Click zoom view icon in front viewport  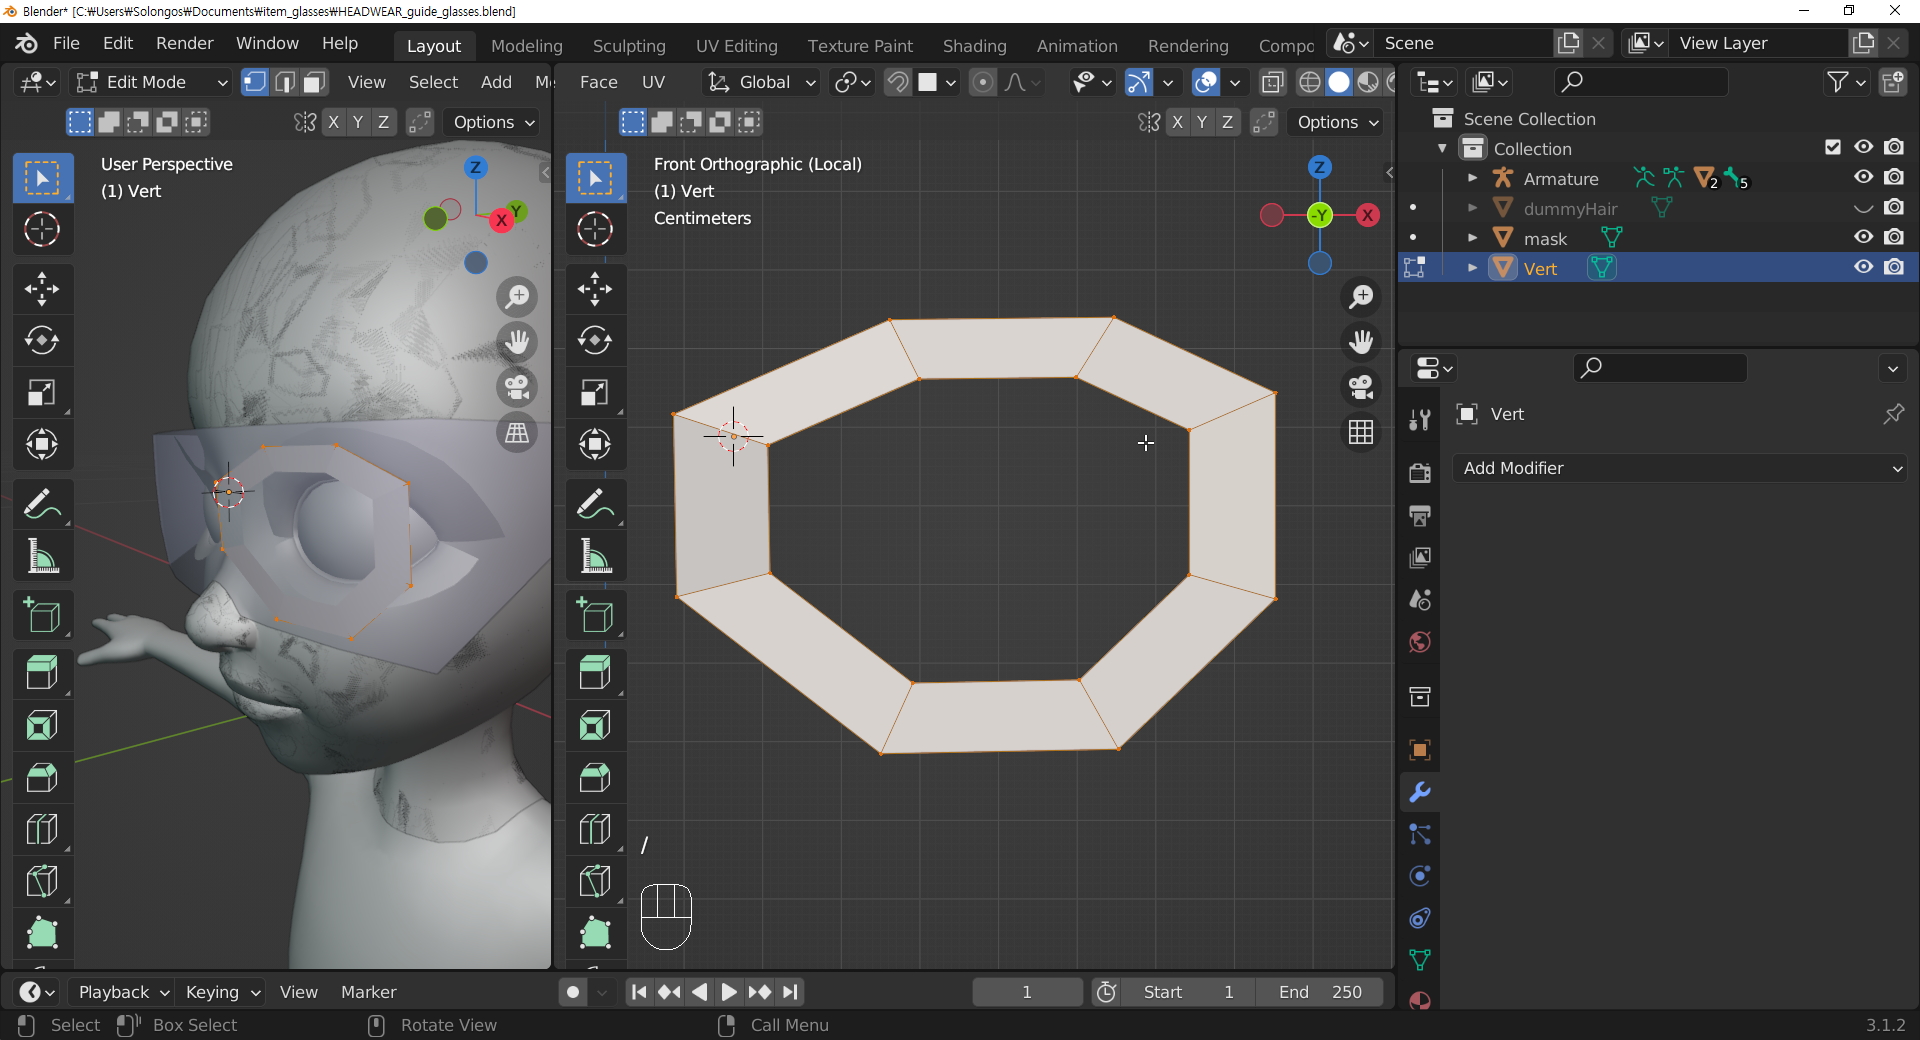tap(1361, 297)
